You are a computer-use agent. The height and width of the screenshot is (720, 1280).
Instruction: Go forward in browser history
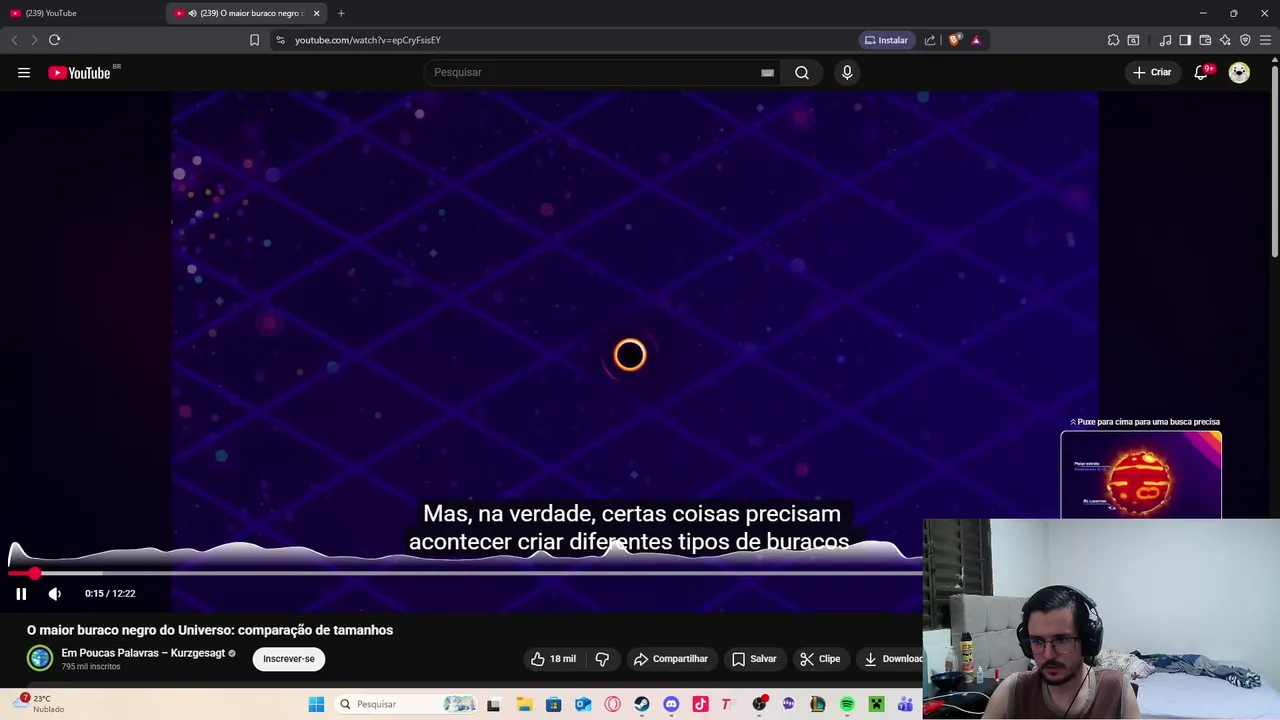point(34,40)
